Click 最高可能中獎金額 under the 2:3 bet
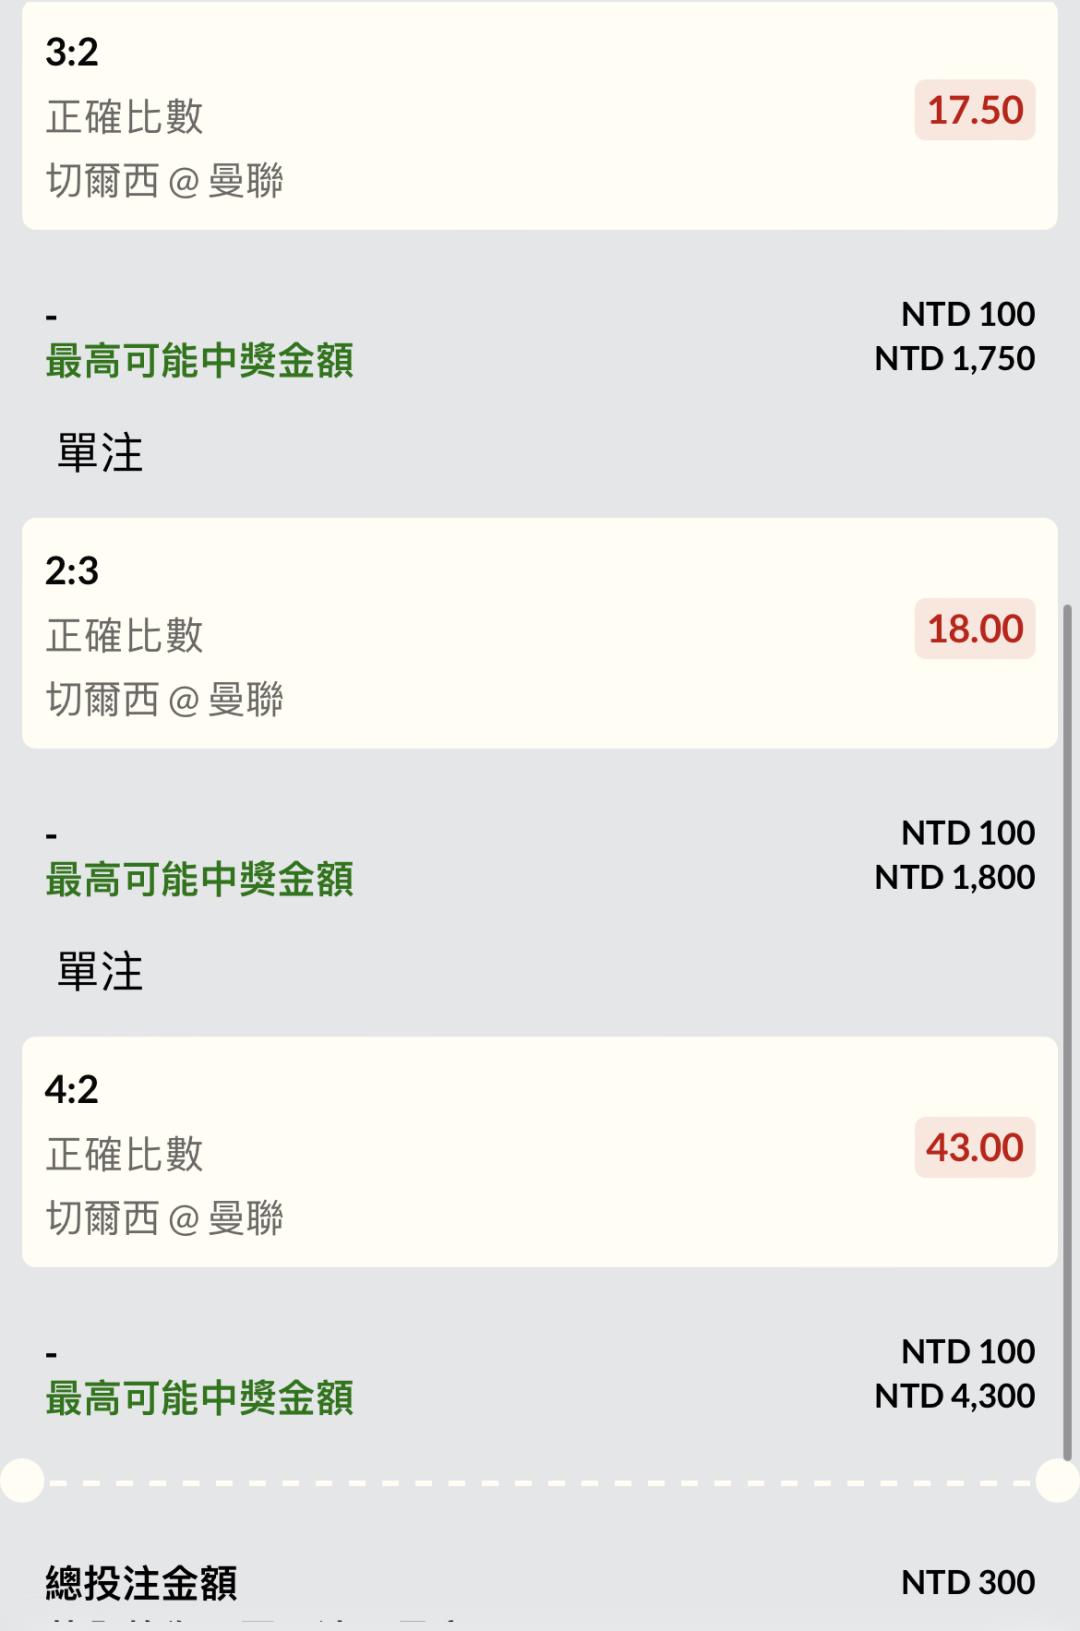The height and width of the screenshot is (1631, 1080). [199, 880]
